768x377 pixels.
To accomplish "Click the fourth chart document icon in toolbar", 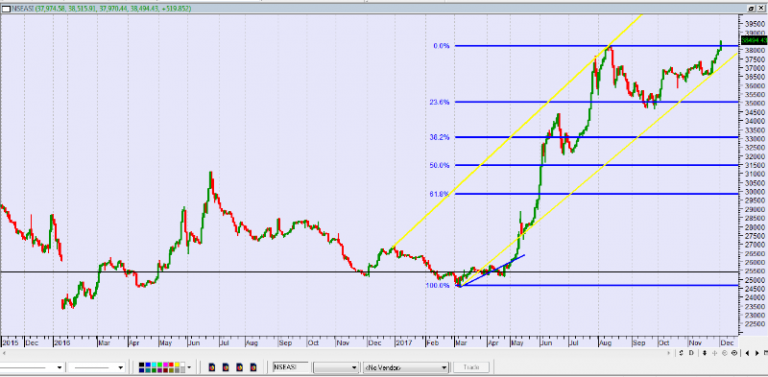I will (x=253, y=367).
